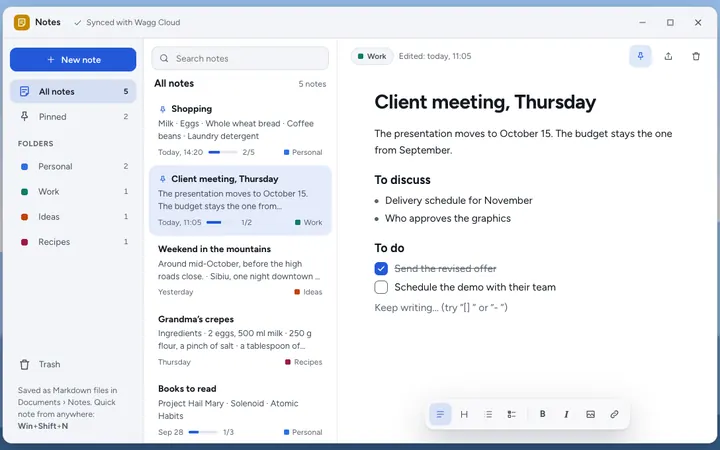The height and width of the screenshot is (450, 720).
Task: Click the yellow Notes app icon
Action: [x=22, y=22]
